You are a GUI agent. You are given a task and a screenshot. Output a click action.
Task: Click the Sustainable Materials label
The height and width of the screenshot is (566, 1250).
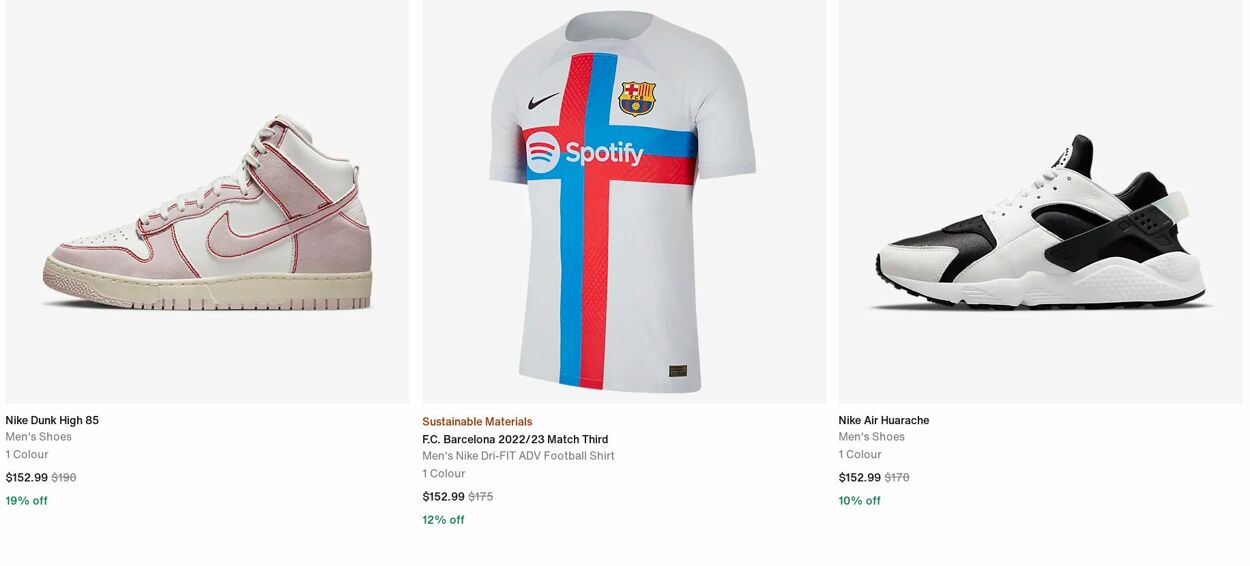(x=477, y=422)
